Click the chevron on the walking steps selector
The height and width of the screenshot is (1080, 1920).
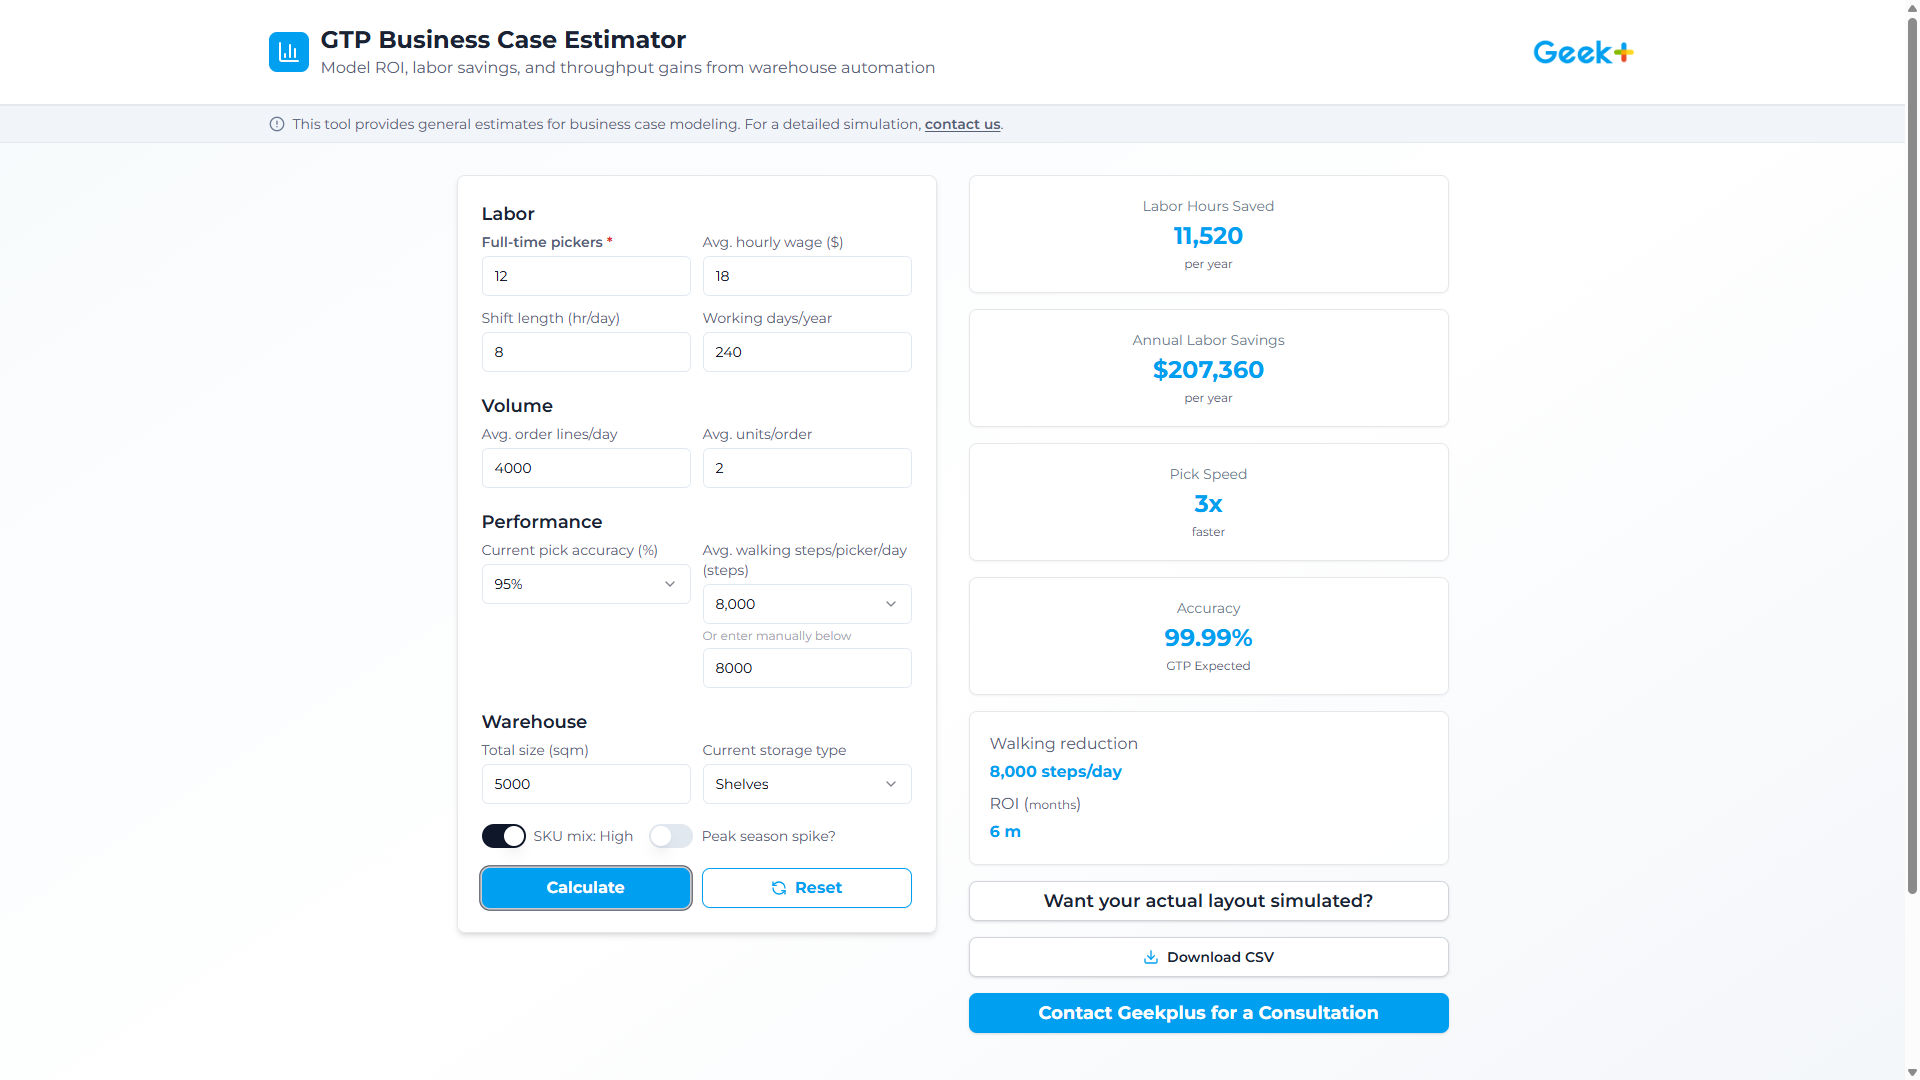890,604
